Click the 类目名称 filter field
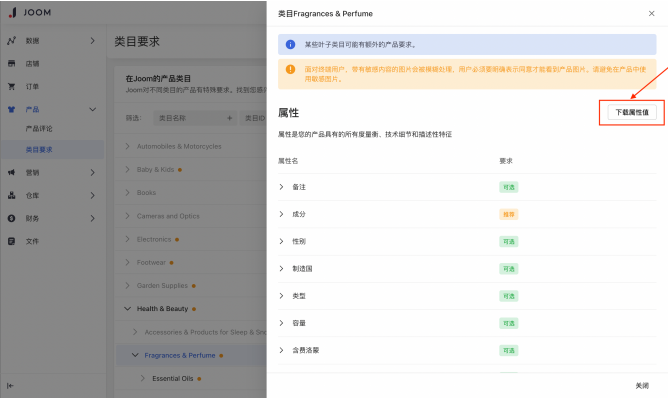The height and width of the screenshot is (401, 669). (x=195, y=118)
